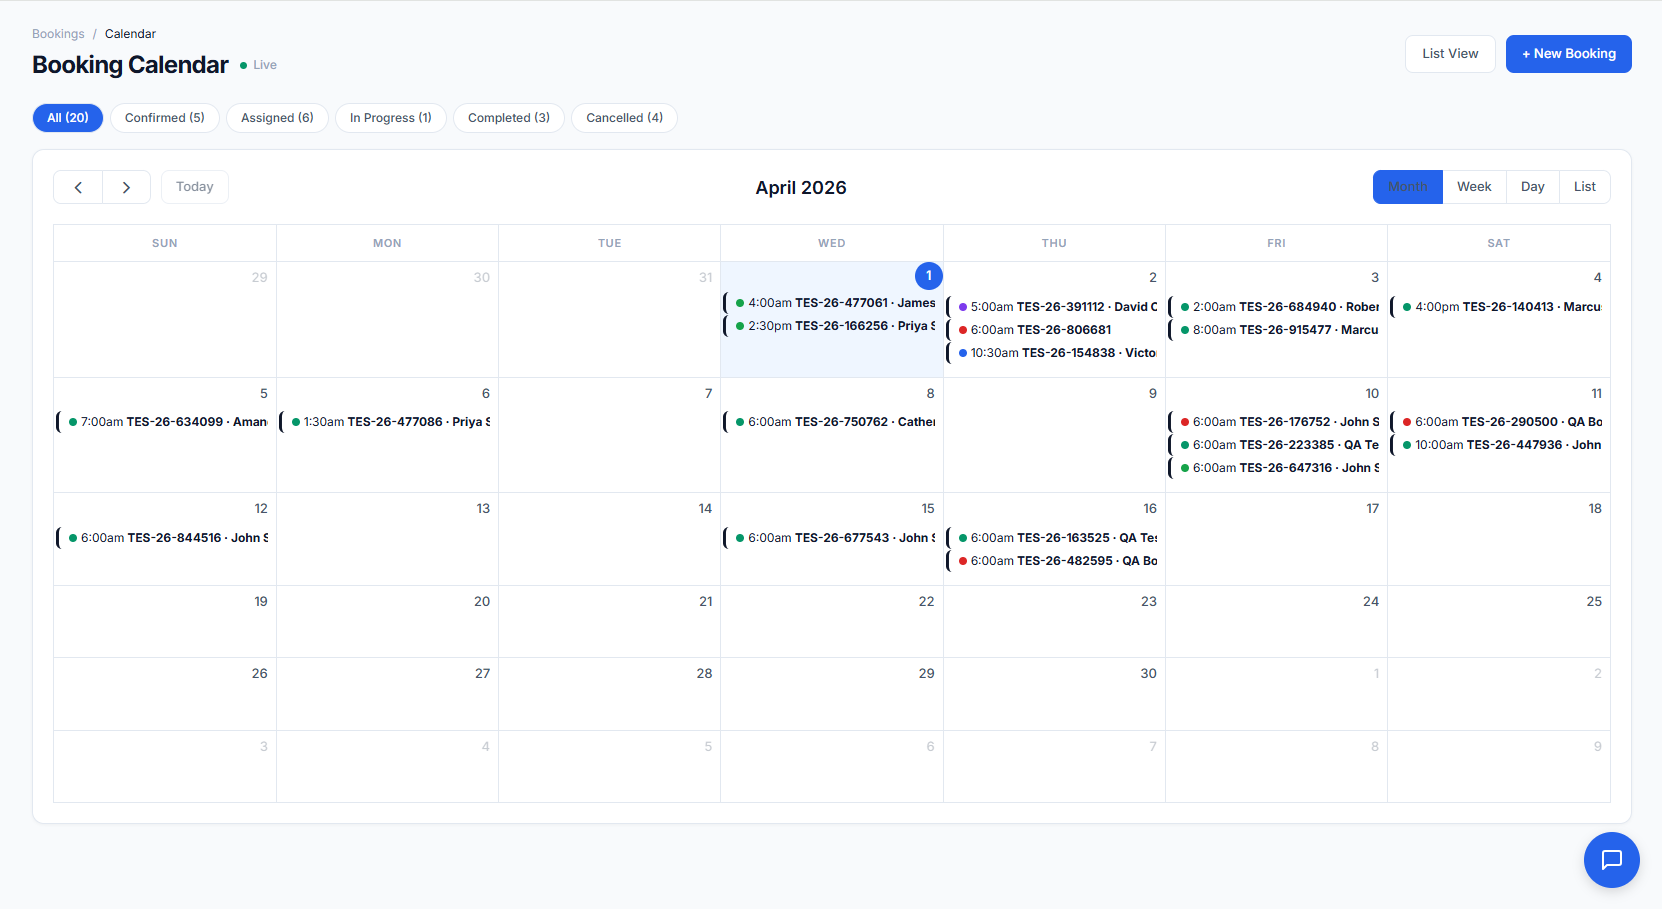Click the green dot on TES-26-477061

pyautogui.click(x=740, y=302)
